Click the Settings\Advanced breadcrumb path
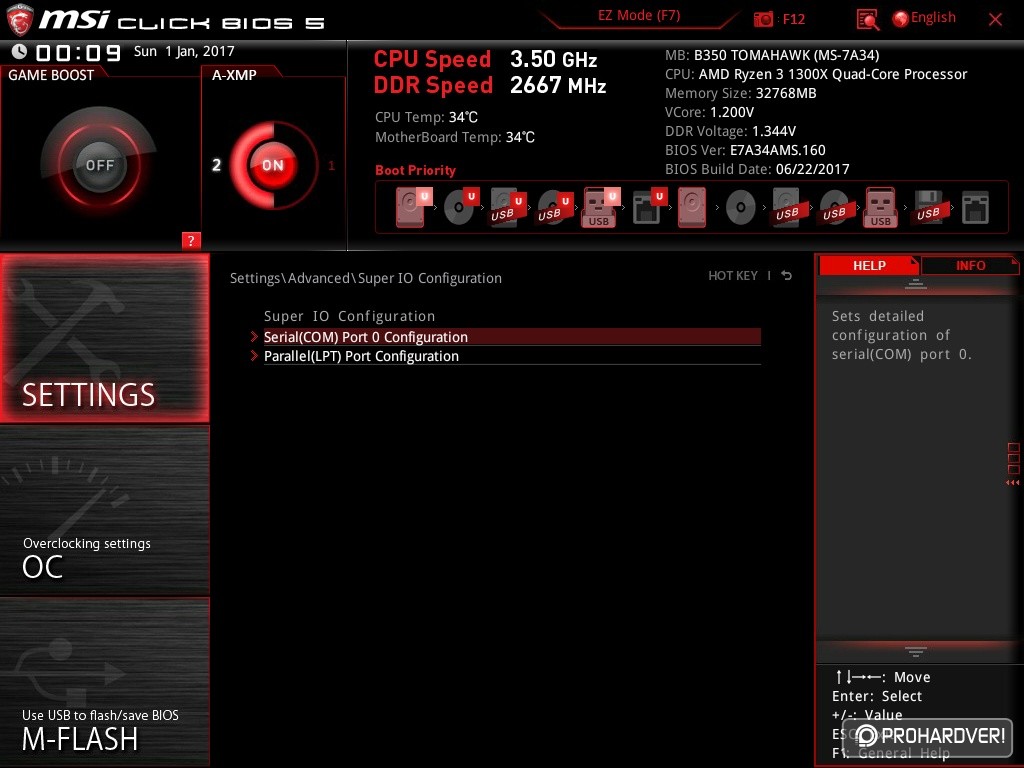The image size is (1024, 768). point(366,278)
